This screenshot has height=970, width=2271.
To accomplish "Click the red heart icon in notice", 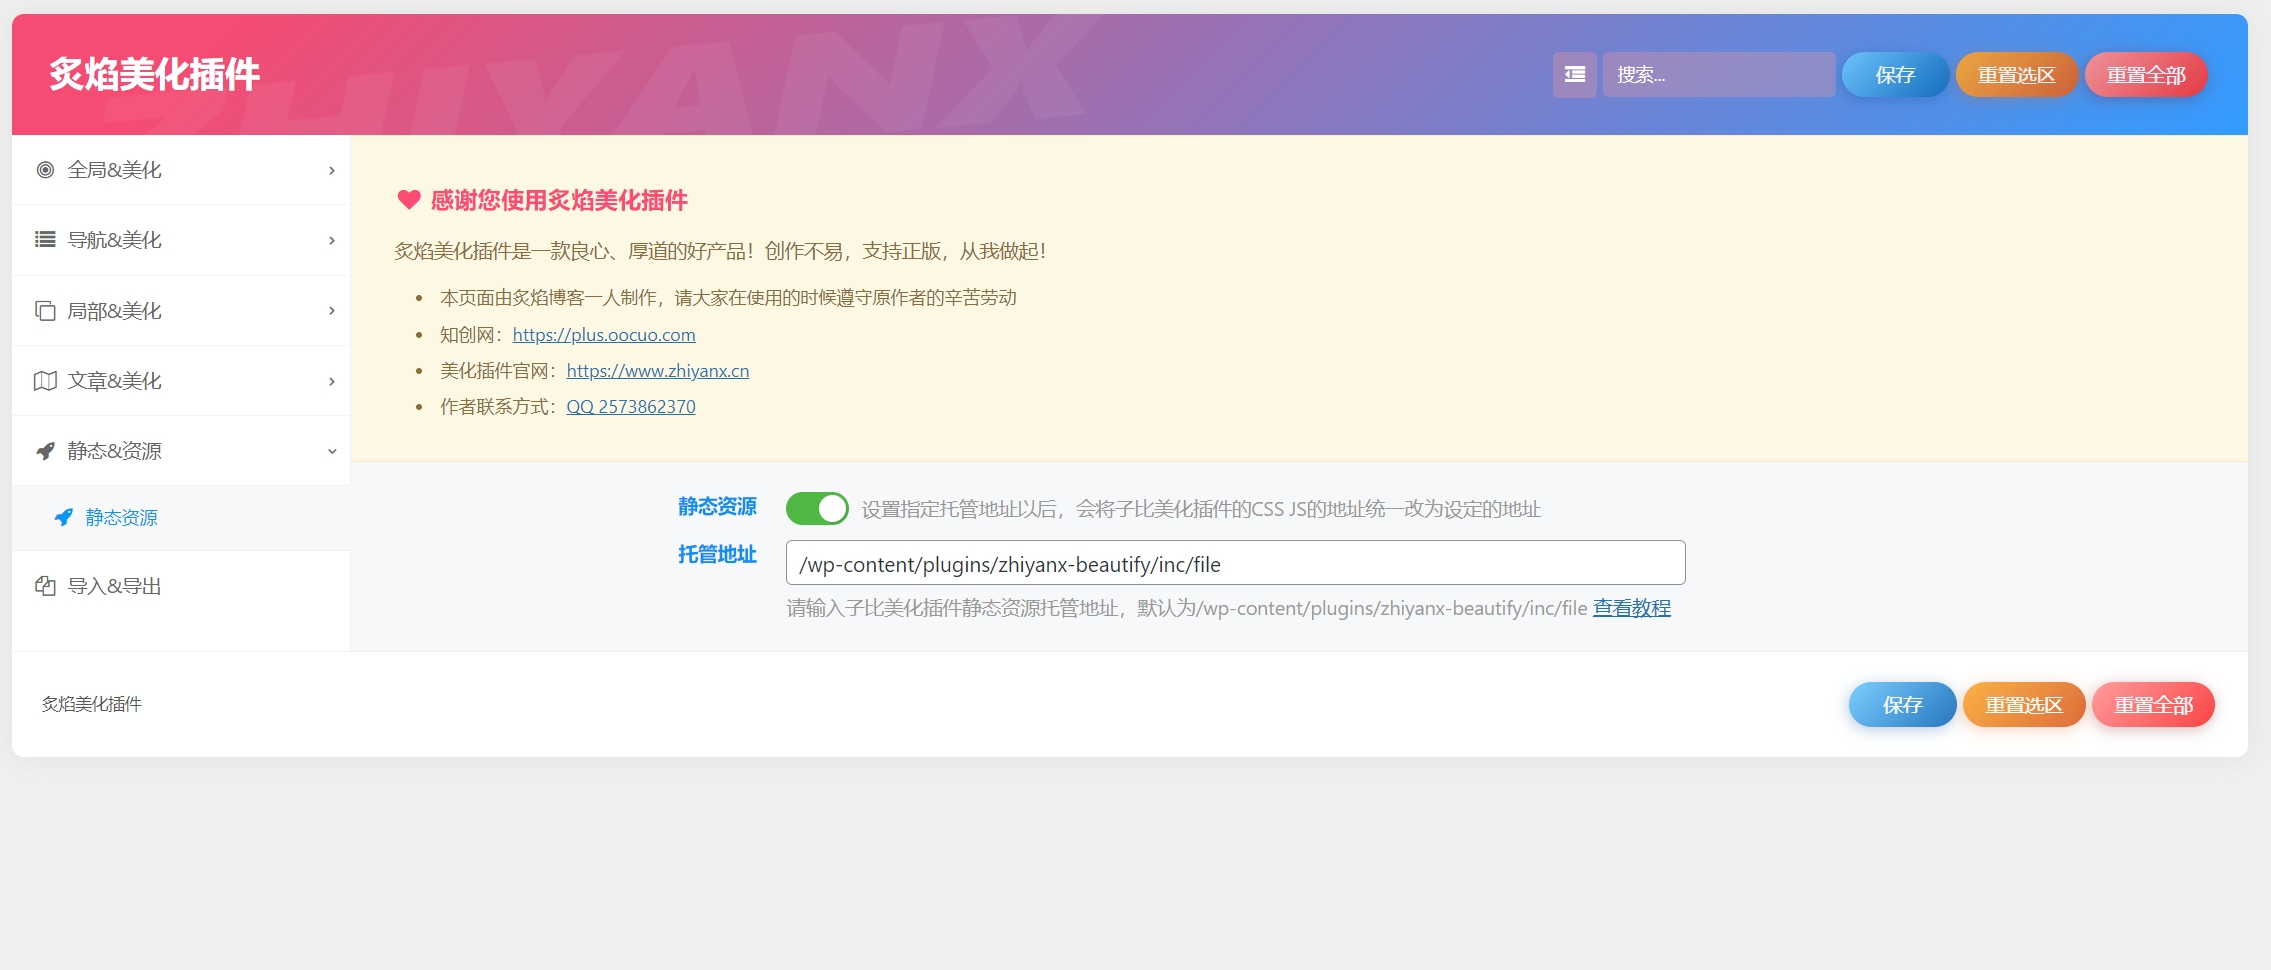I will [x=408, y=200].
